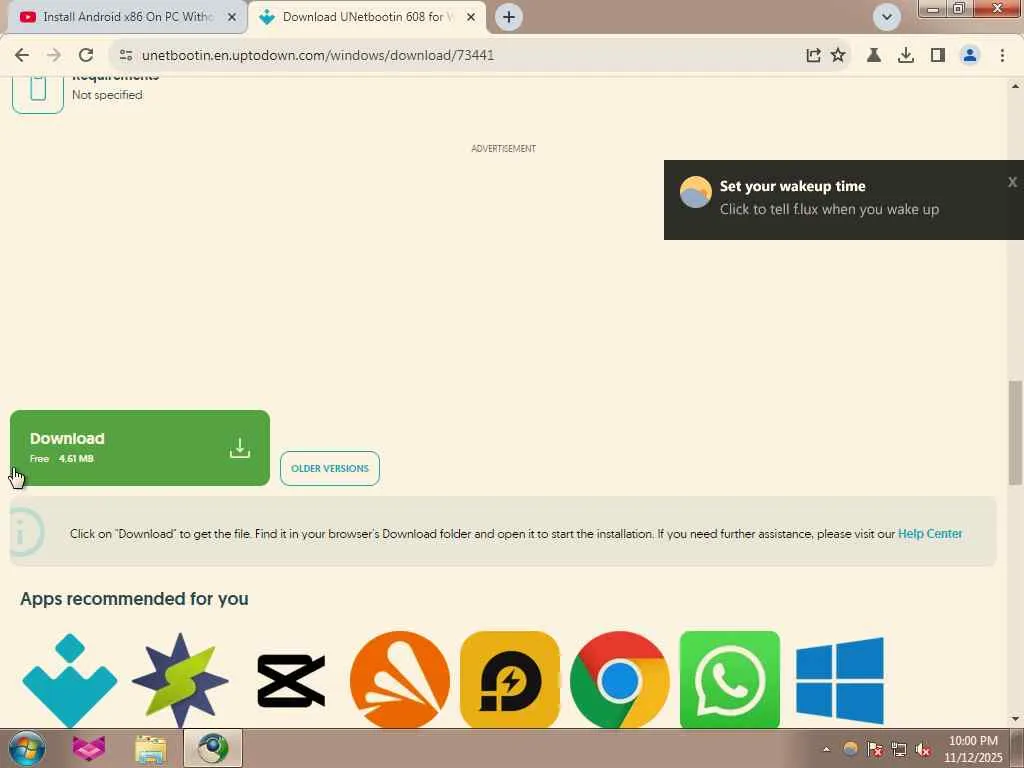Screen dimensions: 1024x768
Task: Click the f.lux tray icon
Action: [x=850, y=749]
